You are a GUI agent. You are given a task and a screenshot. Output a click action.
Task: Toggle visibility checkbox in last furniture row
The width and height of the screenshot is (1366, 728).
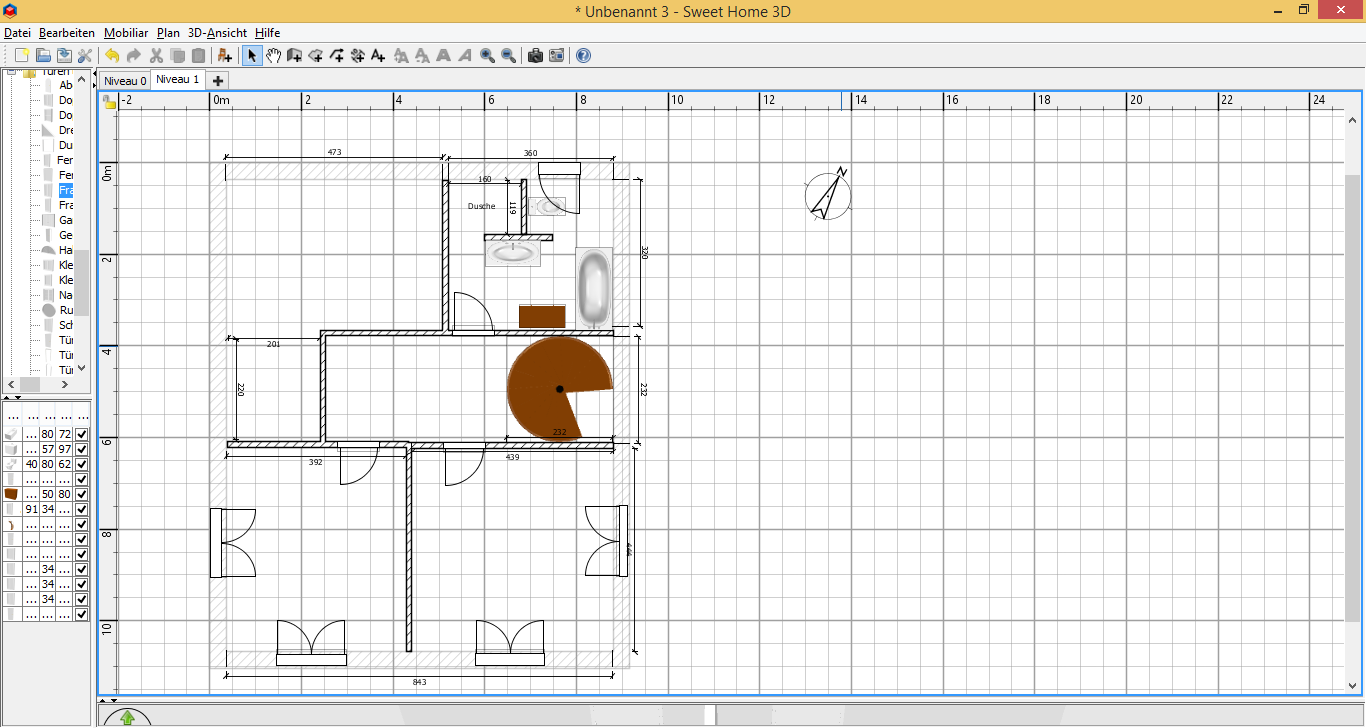point(82,614)
